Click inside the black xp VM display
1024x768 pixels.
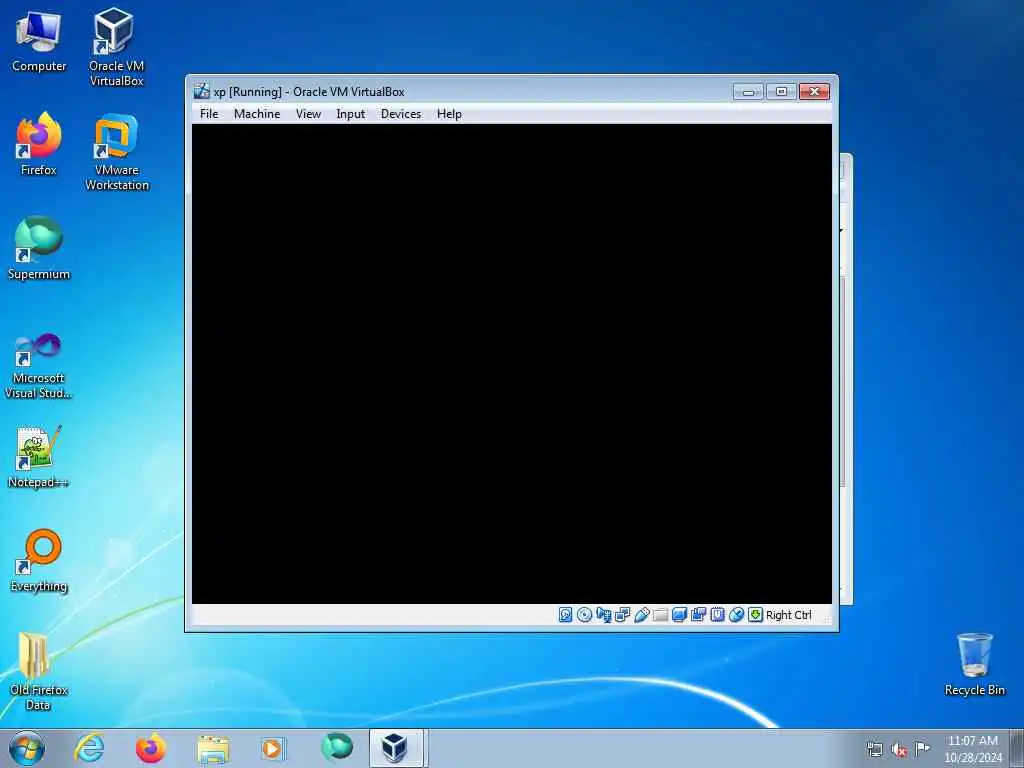coord(512,364)
